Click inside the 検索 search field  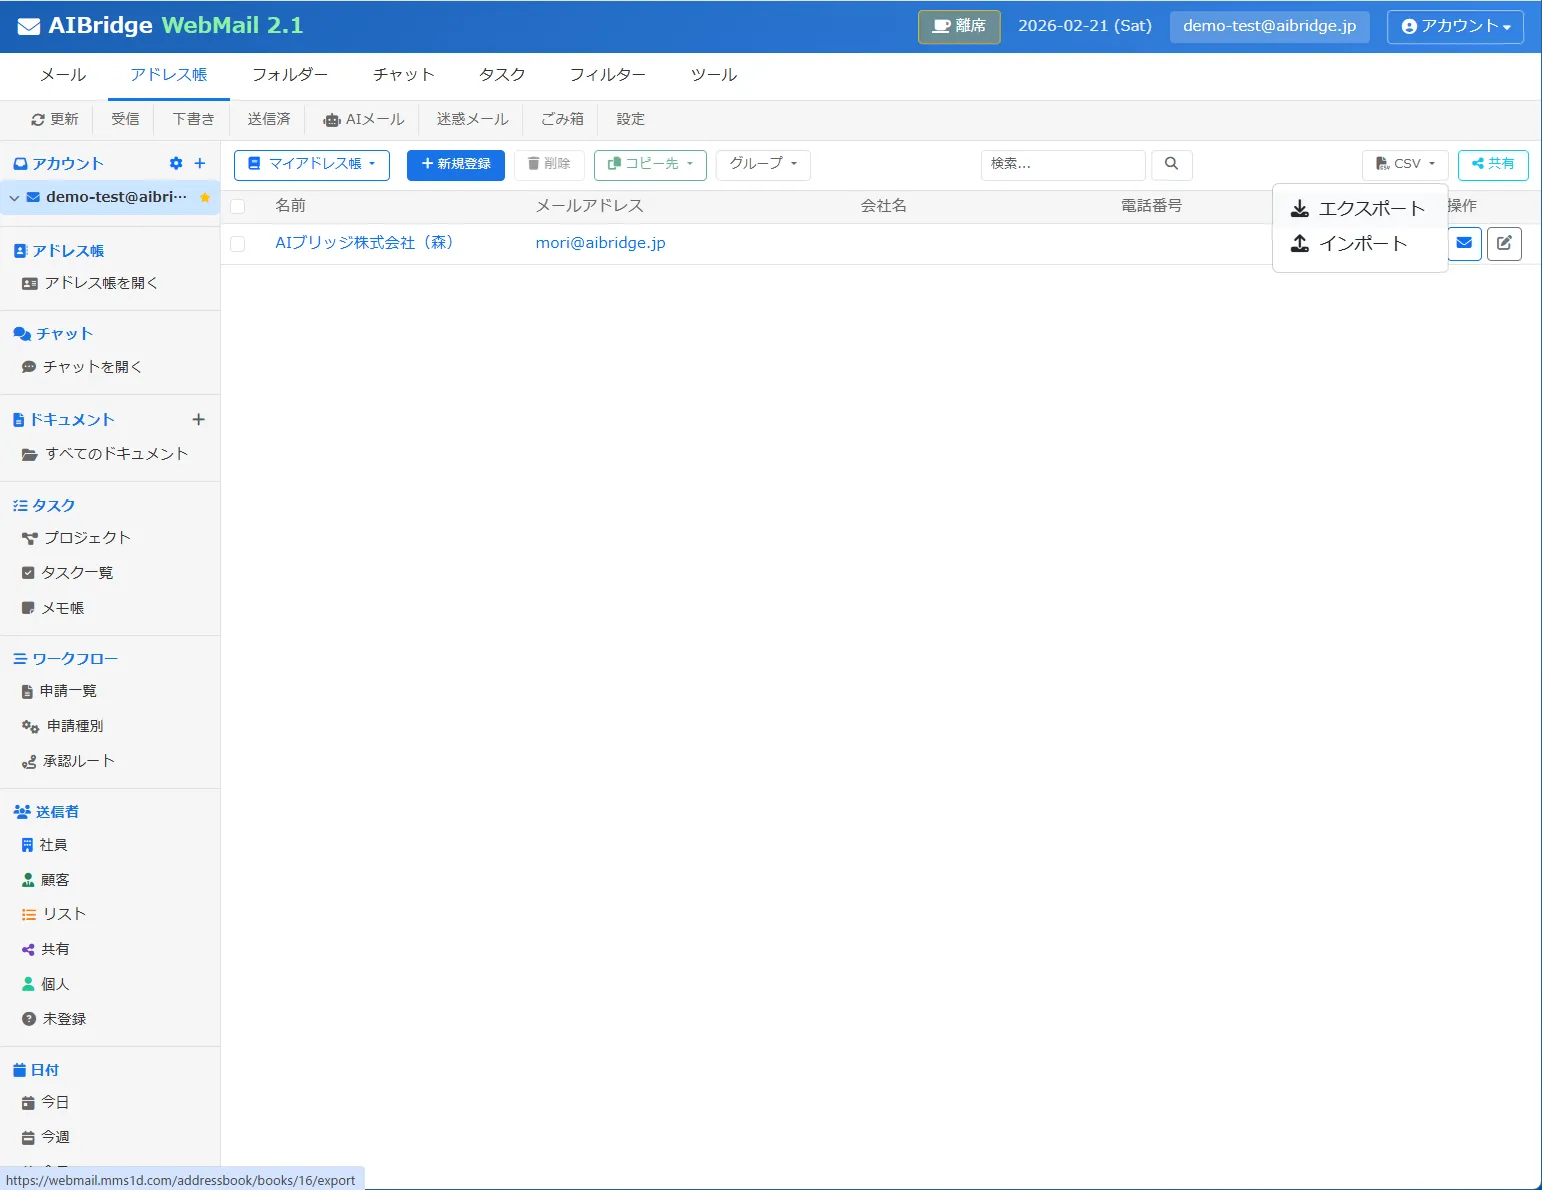click(1062, 164)
